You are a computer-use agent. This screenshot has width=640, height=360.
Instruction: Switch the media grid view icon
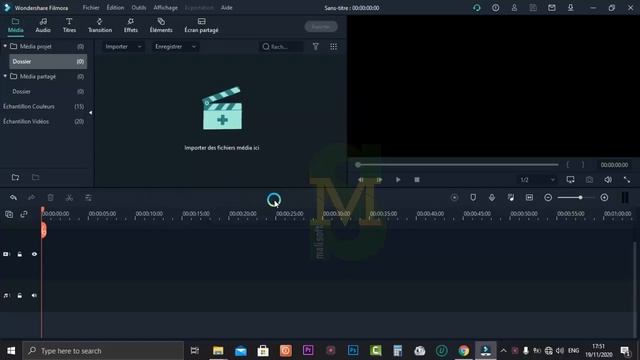pos(333,47)
